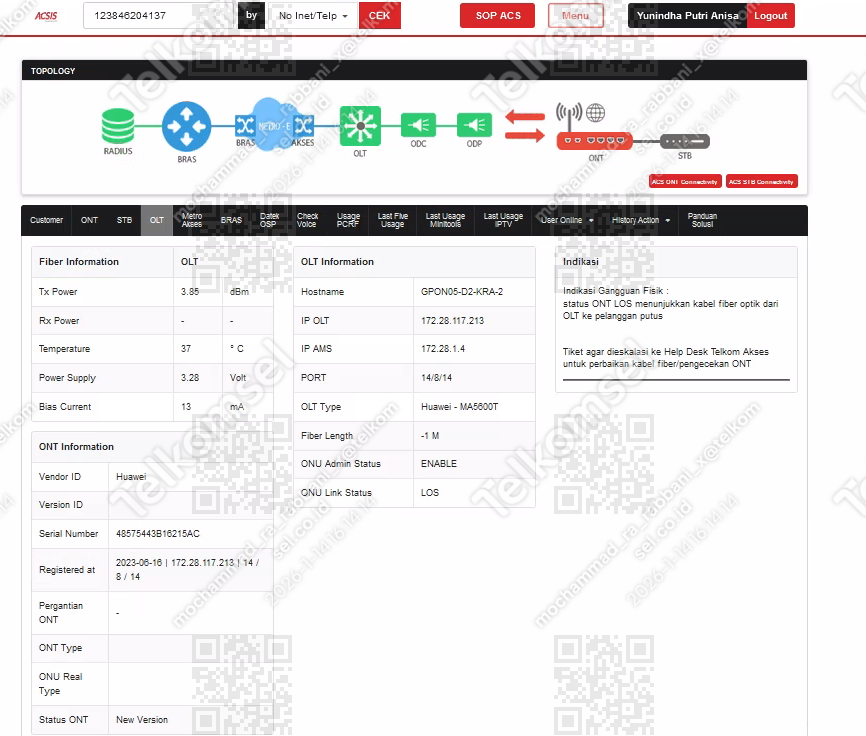866x736 pixels.
Task: Click Vendor ID value Huawei
Action: point(131,476)
